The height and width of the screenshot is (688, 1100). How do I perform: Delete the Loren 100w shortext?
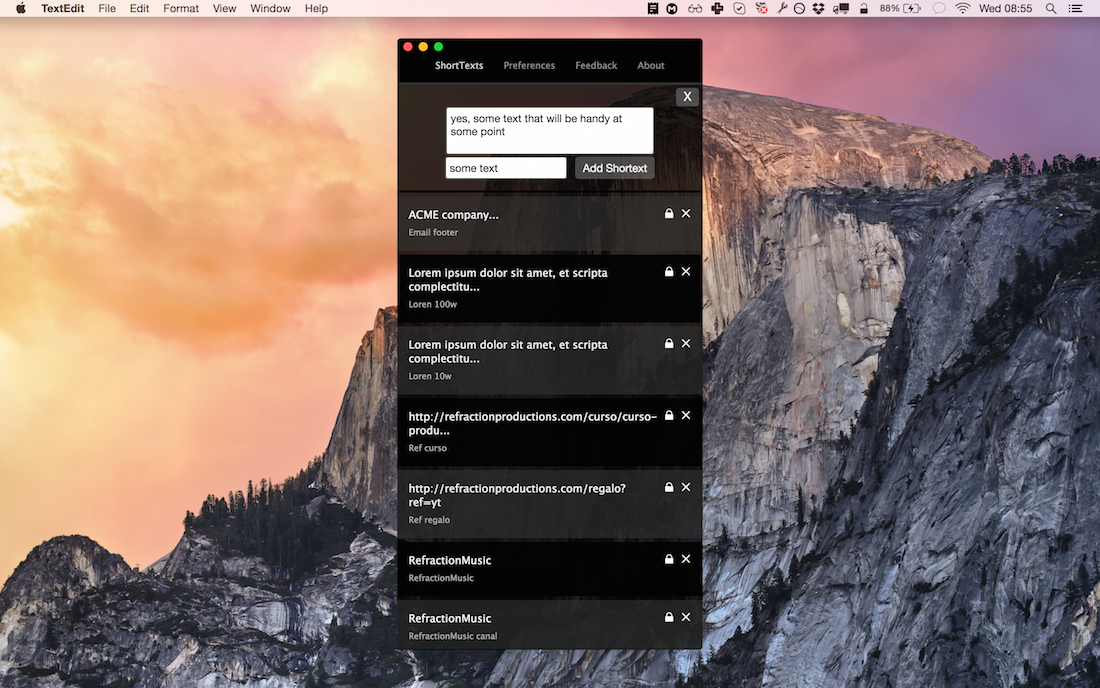coord(686,271)
